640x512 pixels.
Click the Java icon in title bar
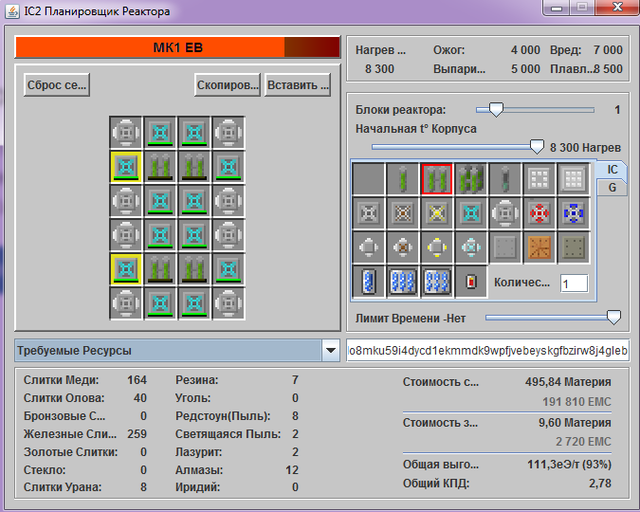(12, 11)
